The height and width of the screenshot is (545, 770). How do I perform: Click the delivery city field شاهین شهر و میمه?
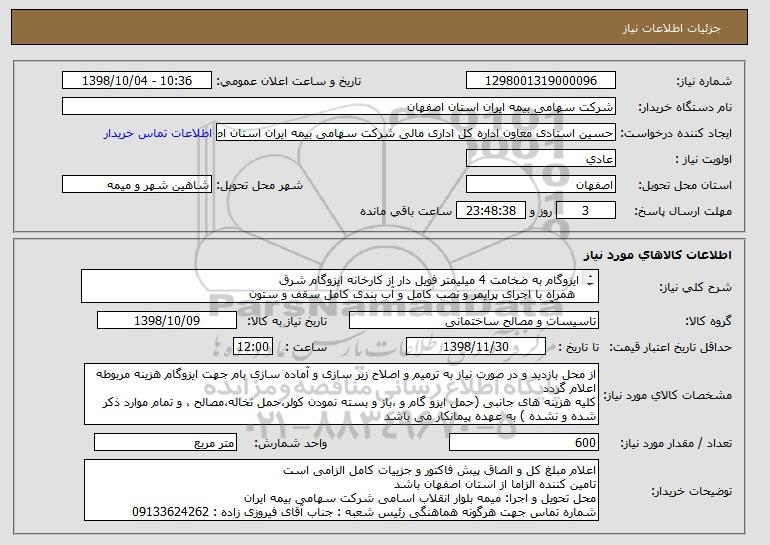click(137, 185)
